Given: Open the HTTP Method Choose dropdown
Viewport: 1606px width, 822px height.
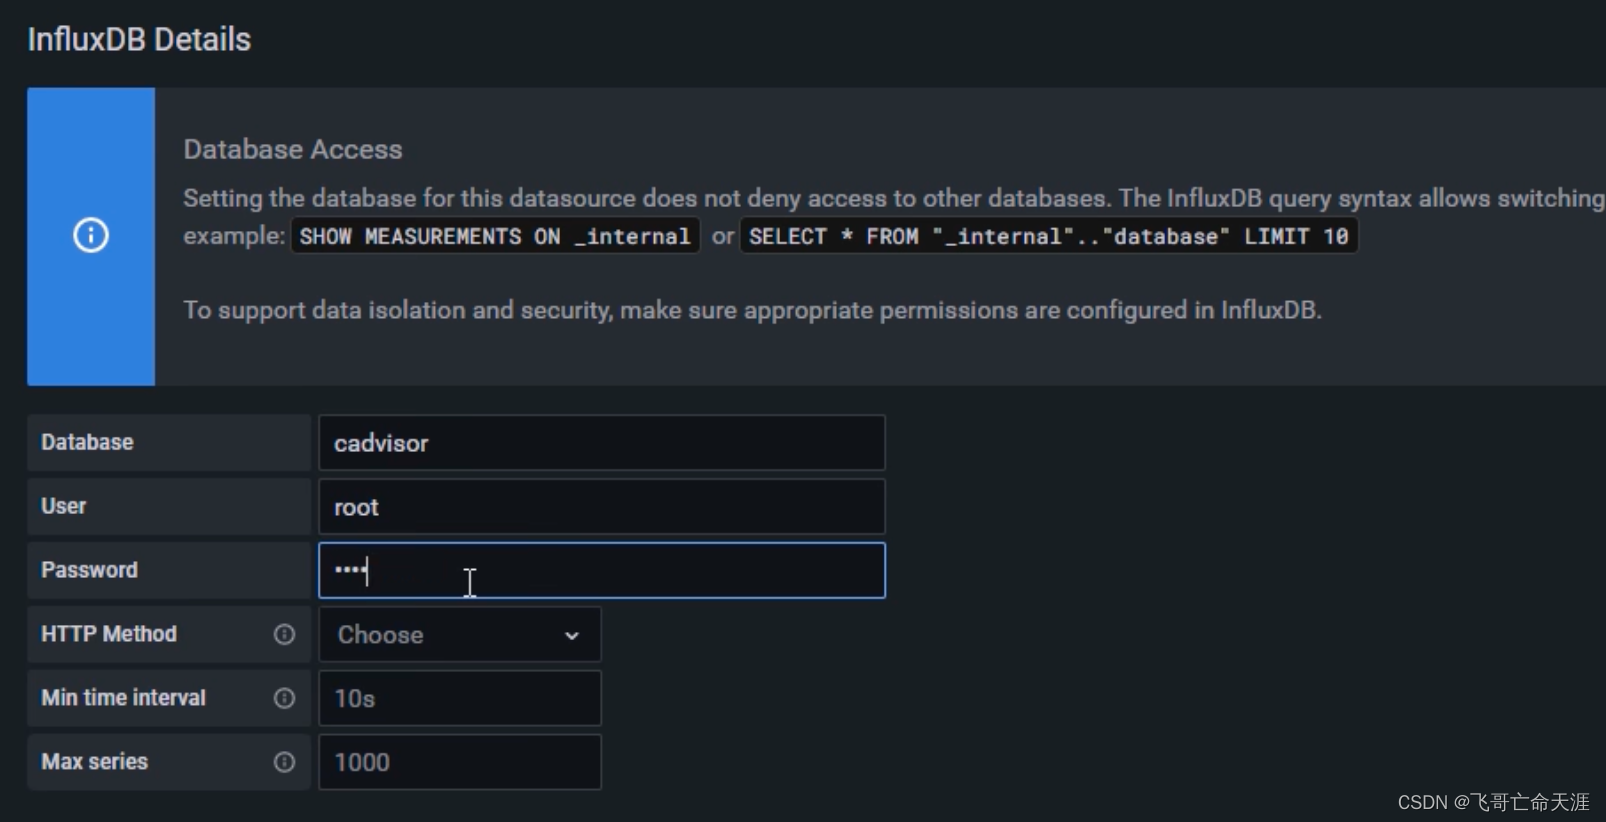Looking at the screenshot, I should [460, 635].
